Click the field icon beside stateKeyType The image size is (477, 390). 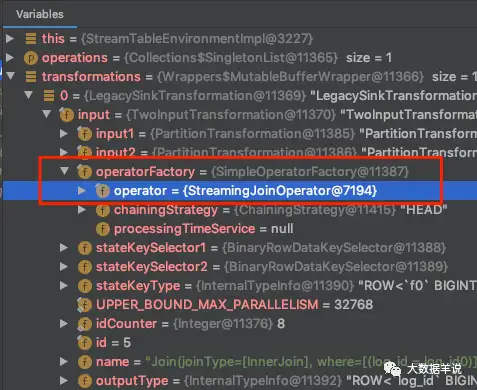(x=84, y=286)
